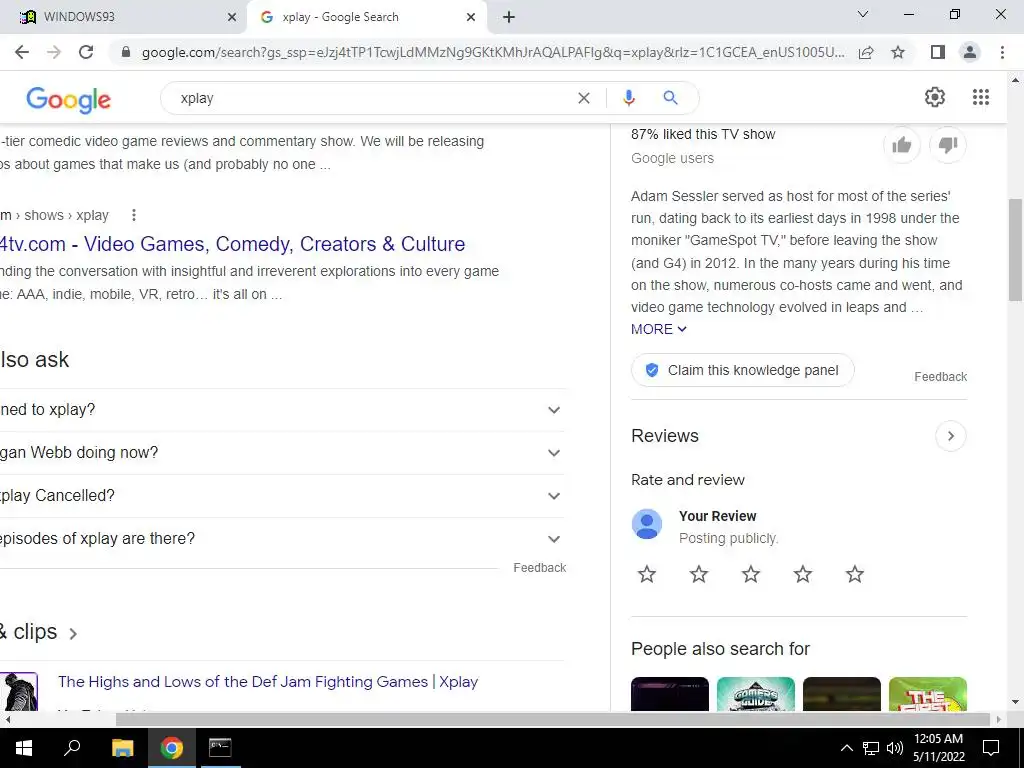
Task: Show hidden system tray icons
Action: [846, 748]
